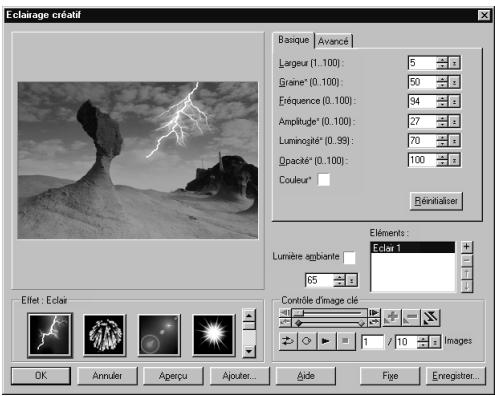Viewport: 495px width, 396px height.
Task: Click the Fixe button
Action: click(x=390, y=376)
